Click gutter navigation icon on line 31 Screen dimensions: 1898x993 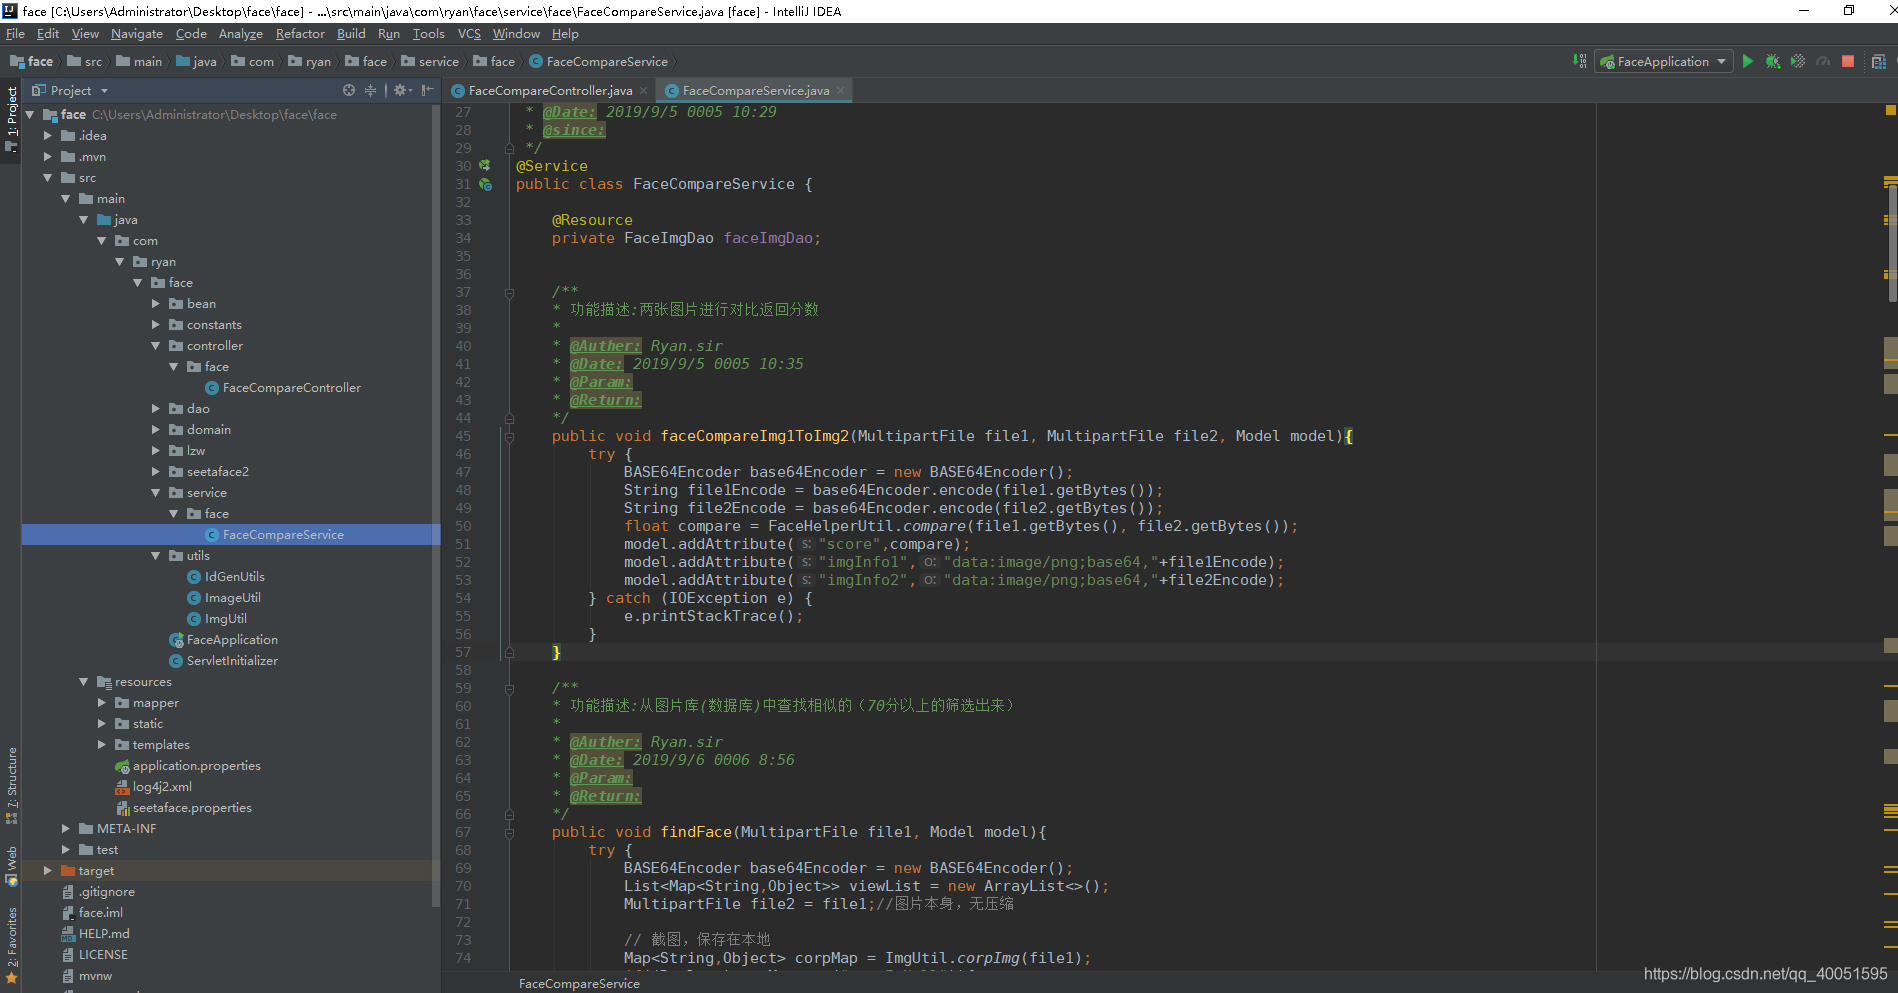pos(485,184)
